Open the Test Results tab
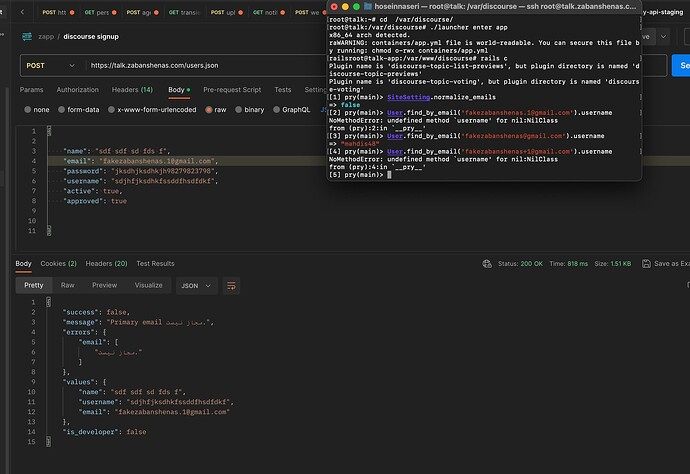This screenshot has height=474, width=690. pyautogui.click(x=155, y=264)
